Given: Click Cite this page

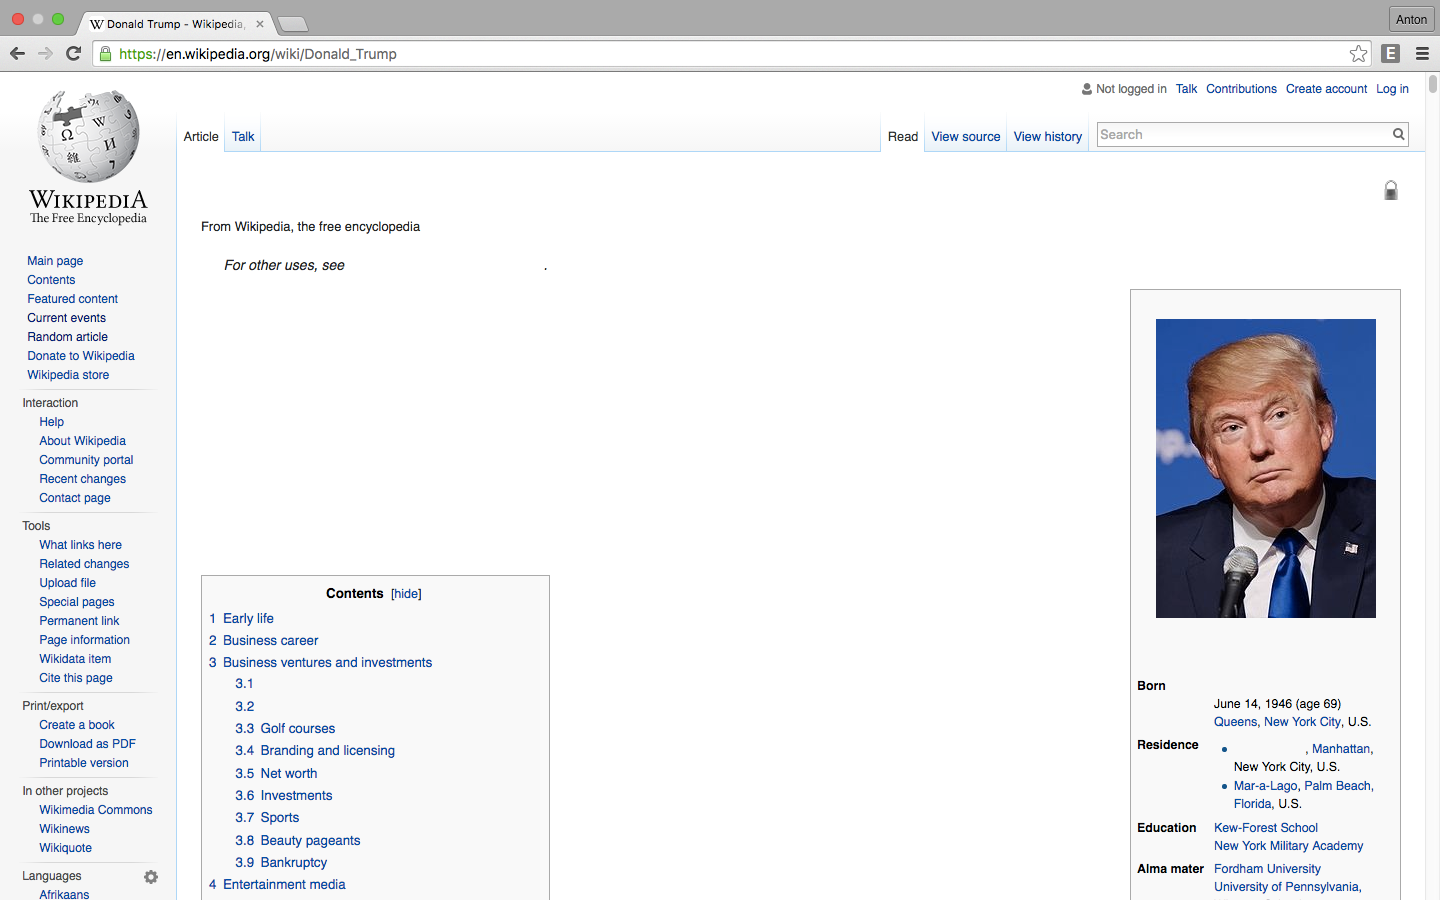Looking at the screenshot, I should (x=76, y=678).
